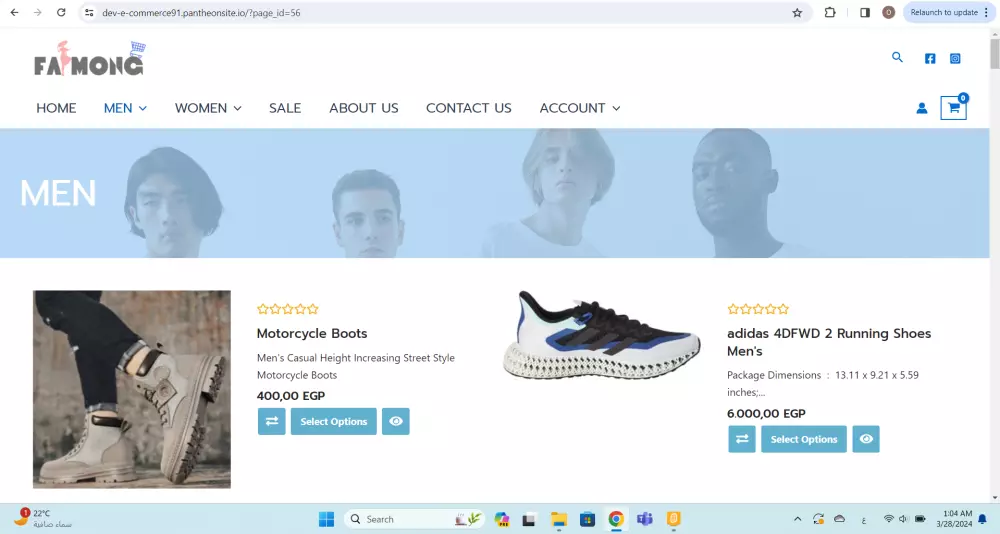This screenshot has width=1000, height=534.
Task: Go forward using browser forward arrow
Action: pyautogui.click(x=38, y=12)
